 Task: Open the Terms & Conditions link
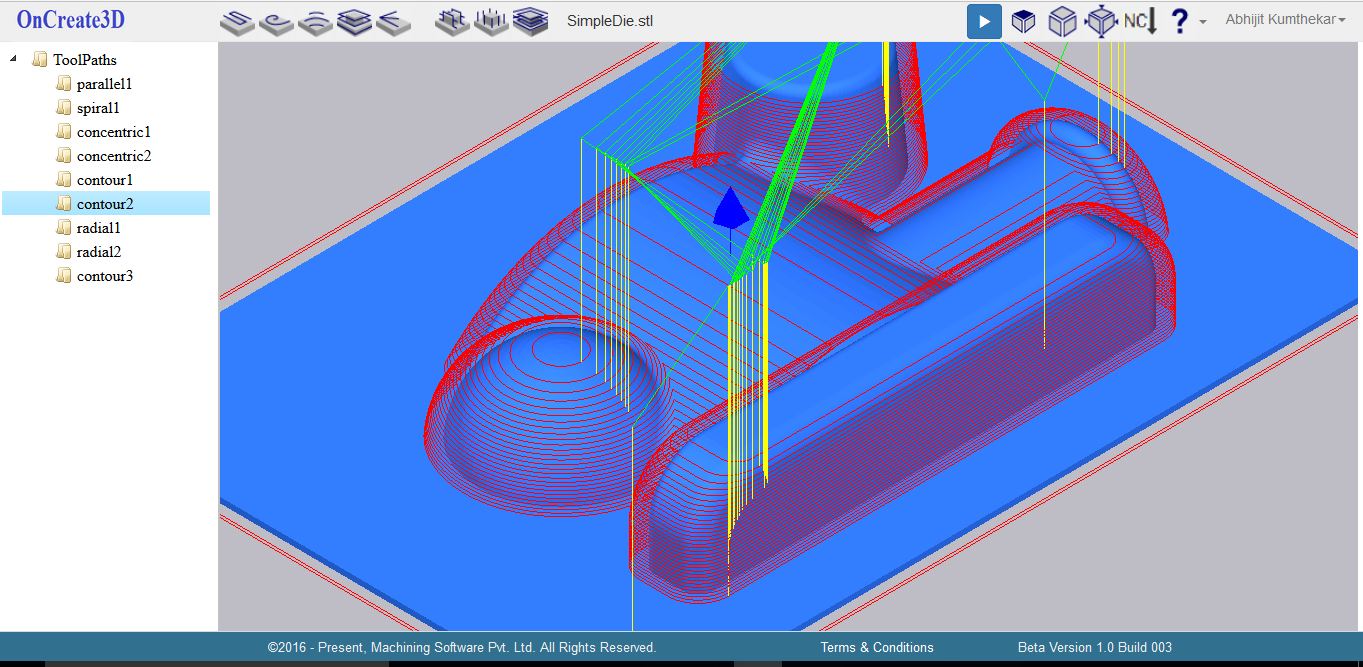click(877, 647)
